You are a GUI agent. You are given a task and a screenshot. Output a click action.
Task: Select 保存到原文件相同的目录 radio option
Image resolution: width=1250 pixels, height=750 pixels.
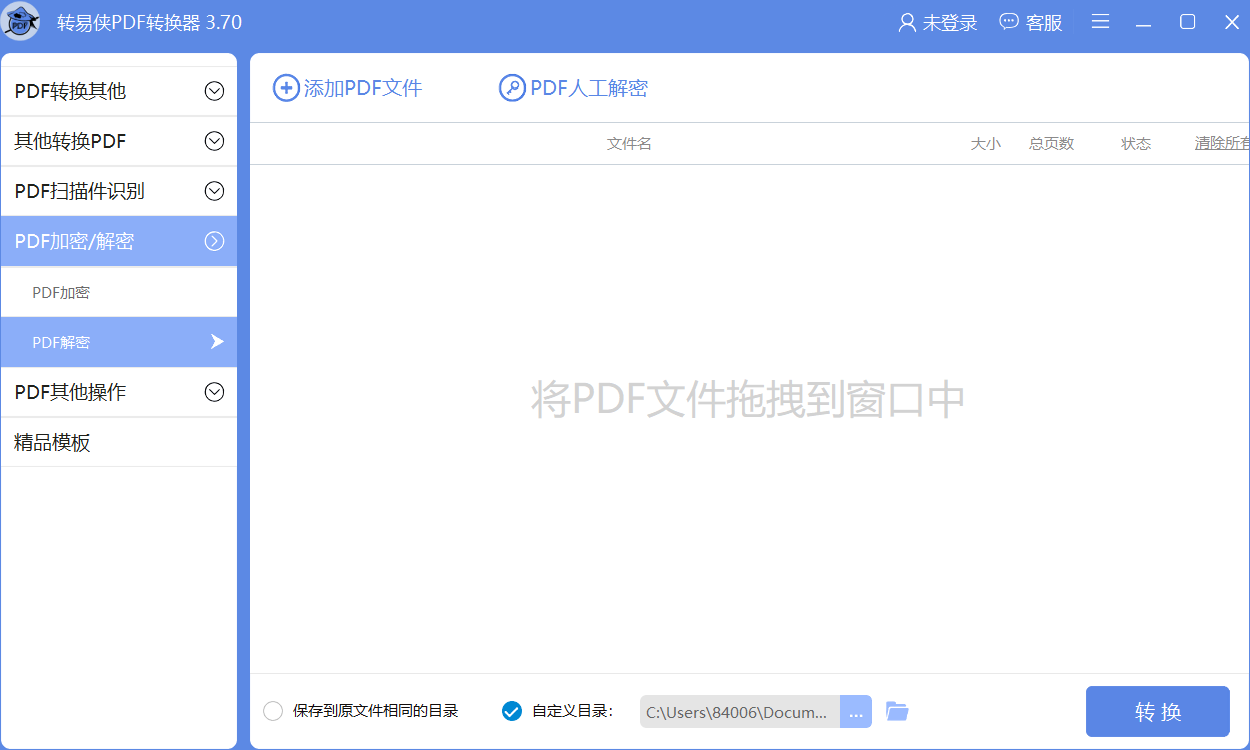point(273,712)
